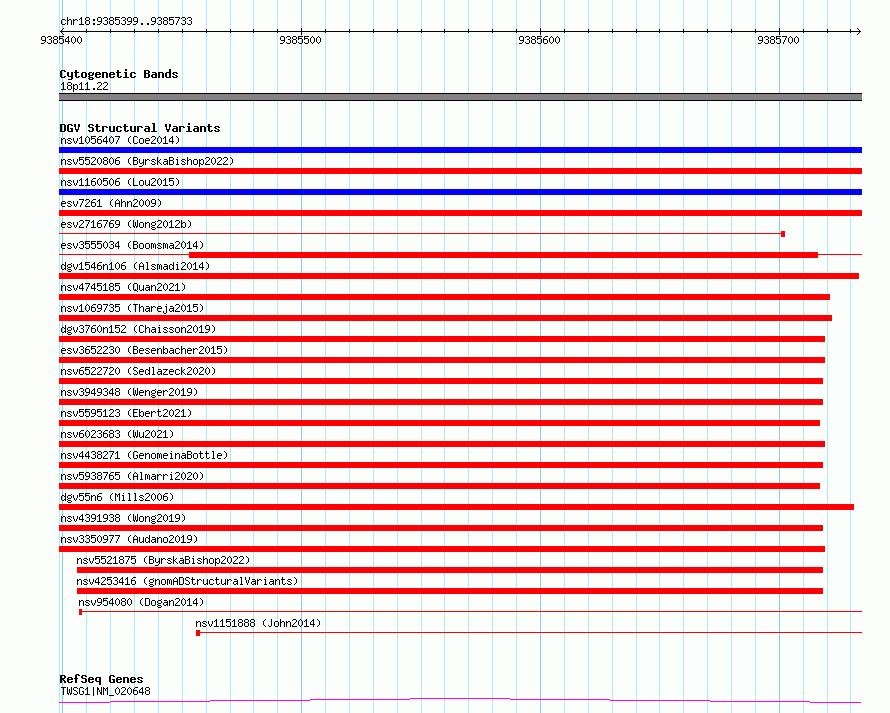Open the esv7261 (Ahn2009) variant
The height and width of the screenshot is (713, 890).
point(111,203)
